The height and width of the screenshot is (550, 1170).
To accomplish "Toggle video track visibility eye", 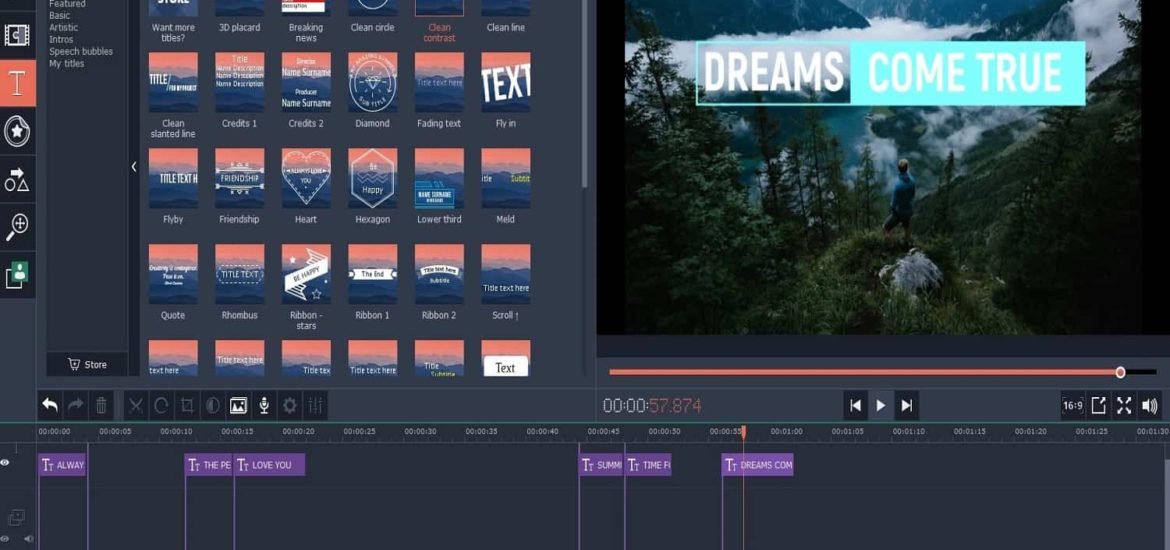I will [4, 538].
